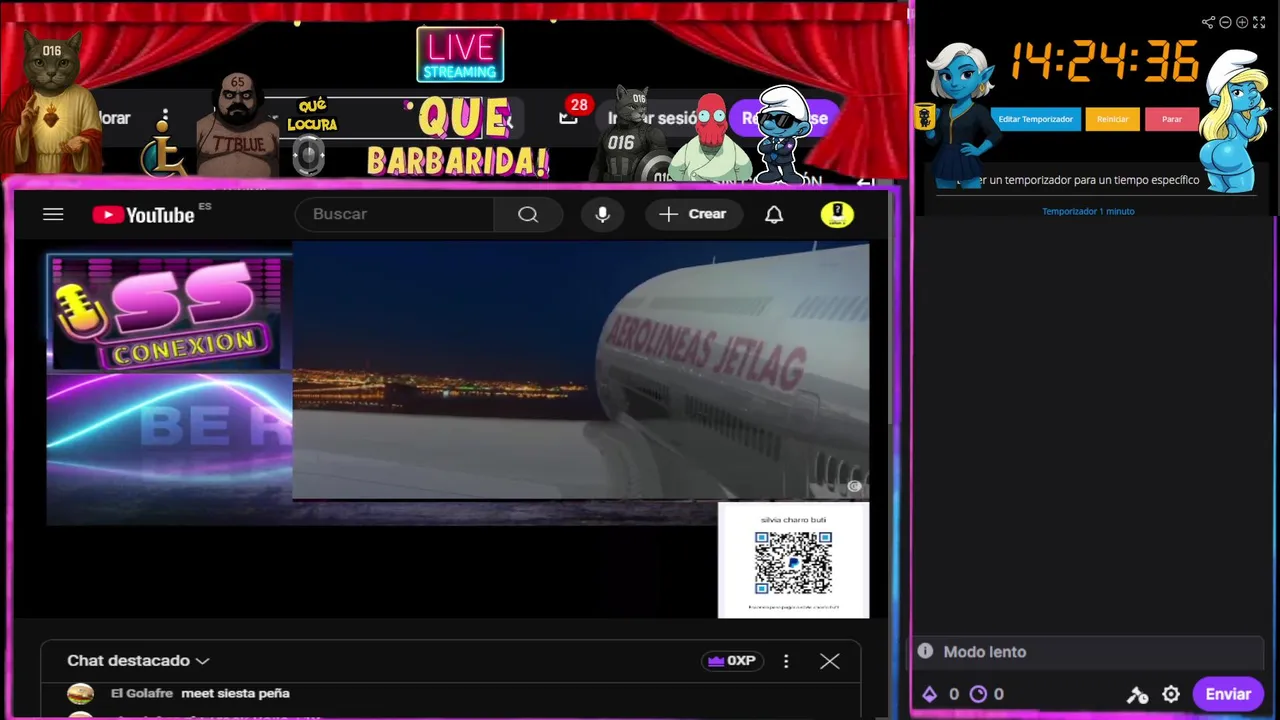Start voice search with microphone icon
The height and width of the screenshot is (720, 1280).
pos(602,214)
